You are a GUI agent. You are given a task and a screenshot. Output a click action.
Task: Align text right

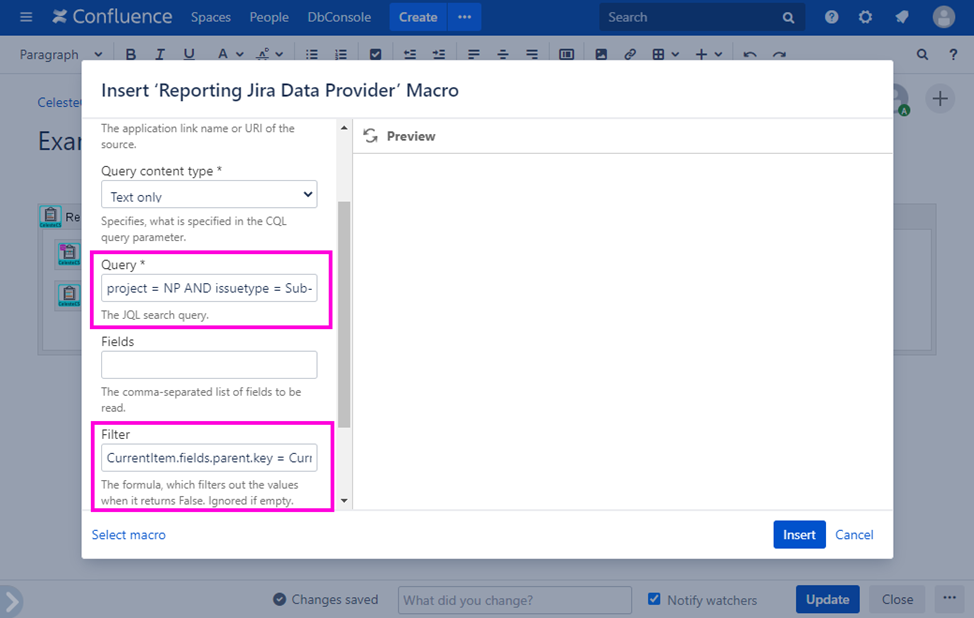532,55
